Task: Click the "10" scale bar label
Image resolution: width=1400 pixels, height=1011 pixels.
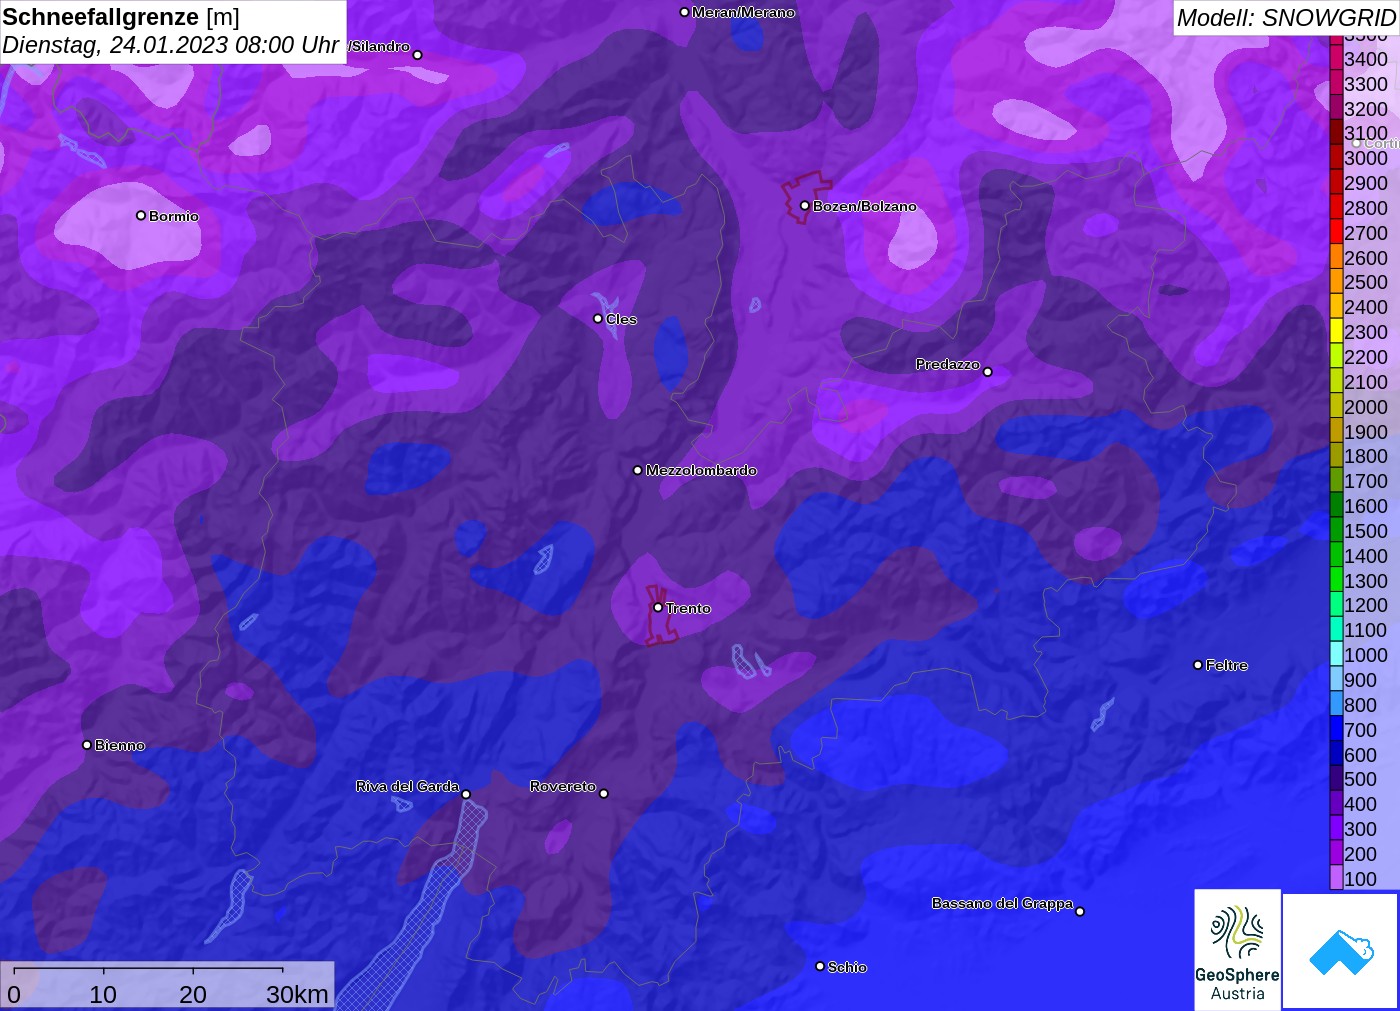Action: 103,994
